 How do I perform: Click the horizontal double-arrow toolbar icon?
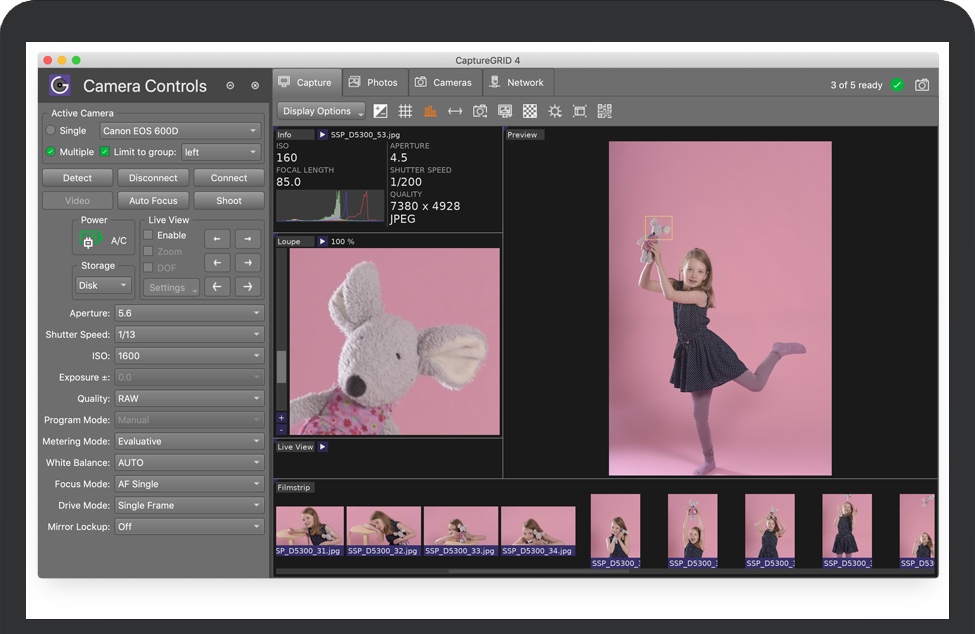[x=455, y=111]
